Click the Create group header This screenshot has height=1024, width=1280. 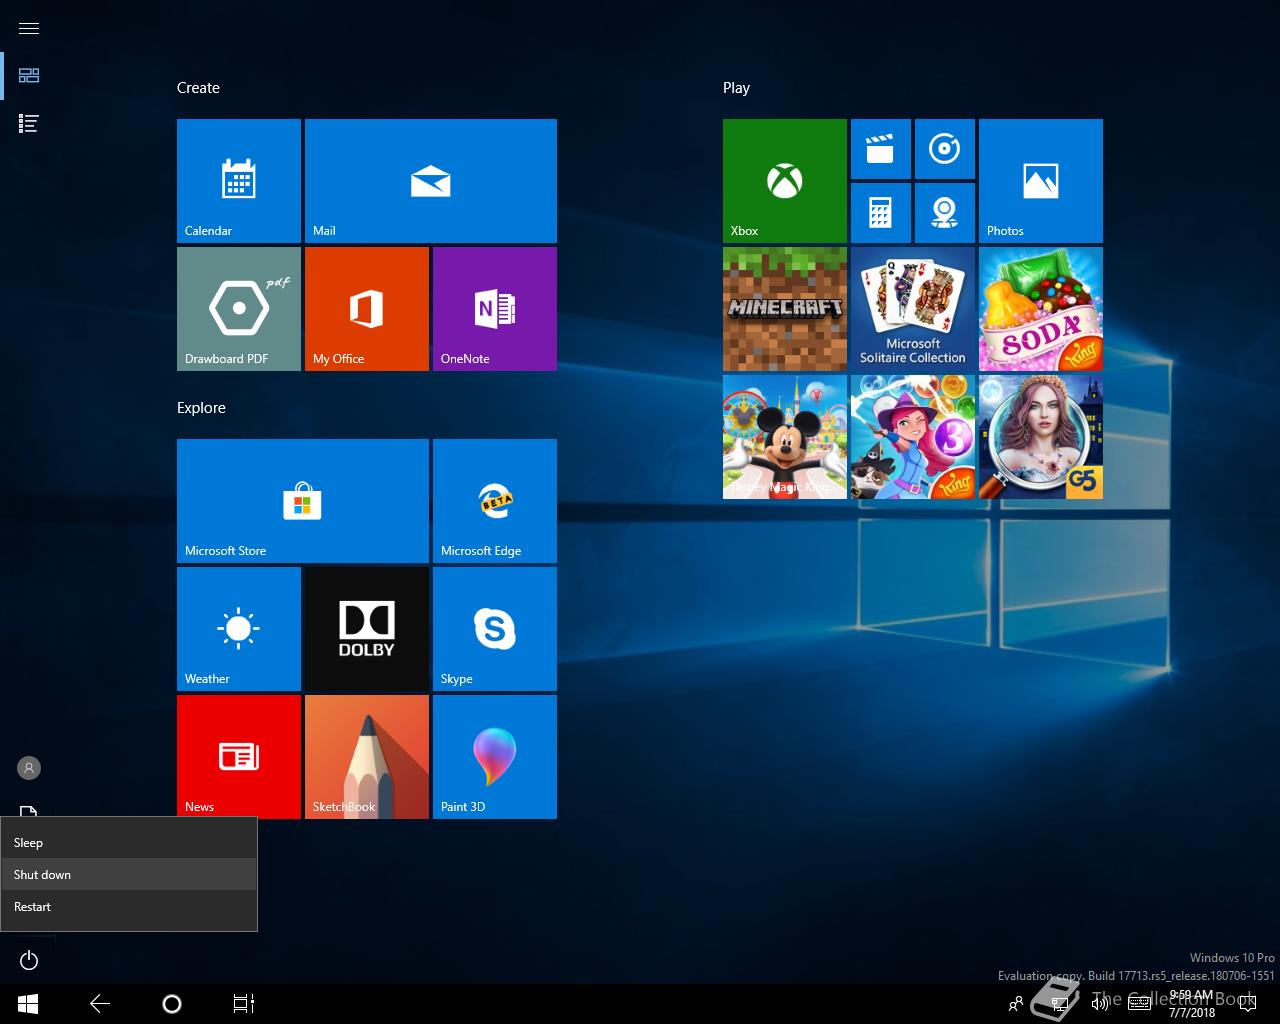point(198,88)
